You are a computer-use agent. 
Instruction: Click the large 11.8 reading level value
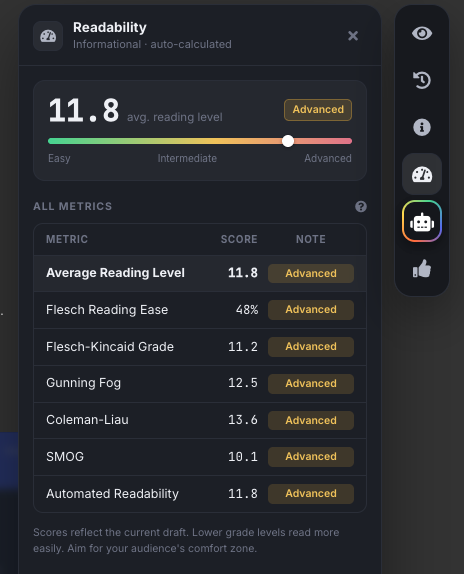(x=84, y=111)
